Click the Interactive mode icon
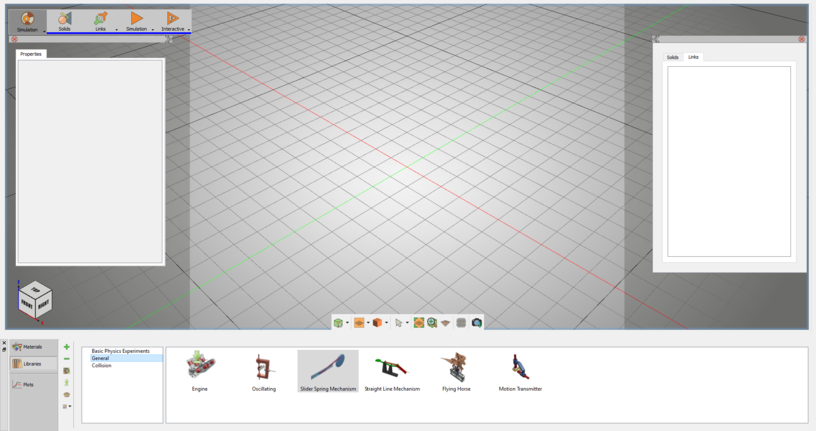The image size is (816, 431). coord(172,19)
